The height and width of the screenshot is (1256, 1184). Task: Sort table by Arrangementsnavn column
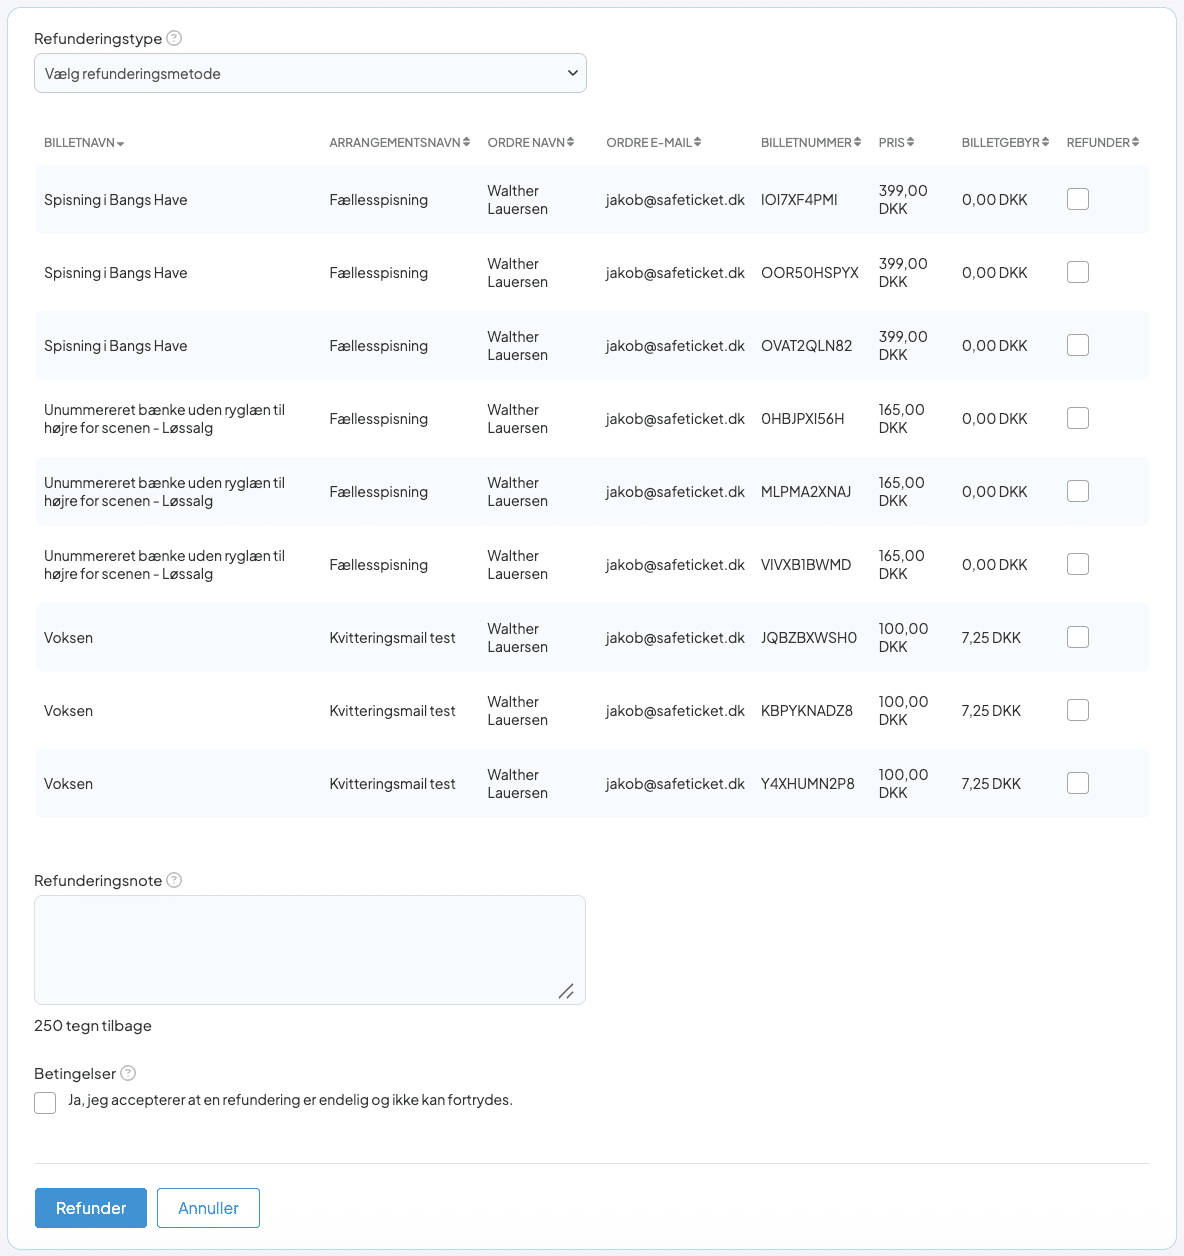(466, 142)
